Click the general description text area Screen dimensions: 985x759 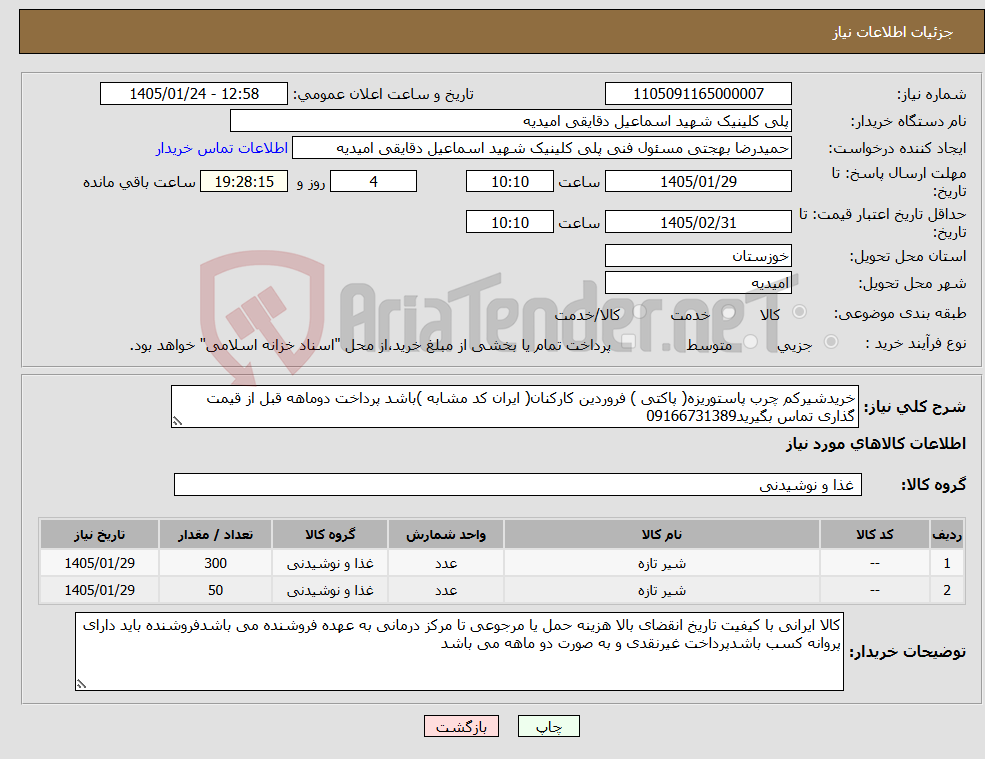(514, 407)
